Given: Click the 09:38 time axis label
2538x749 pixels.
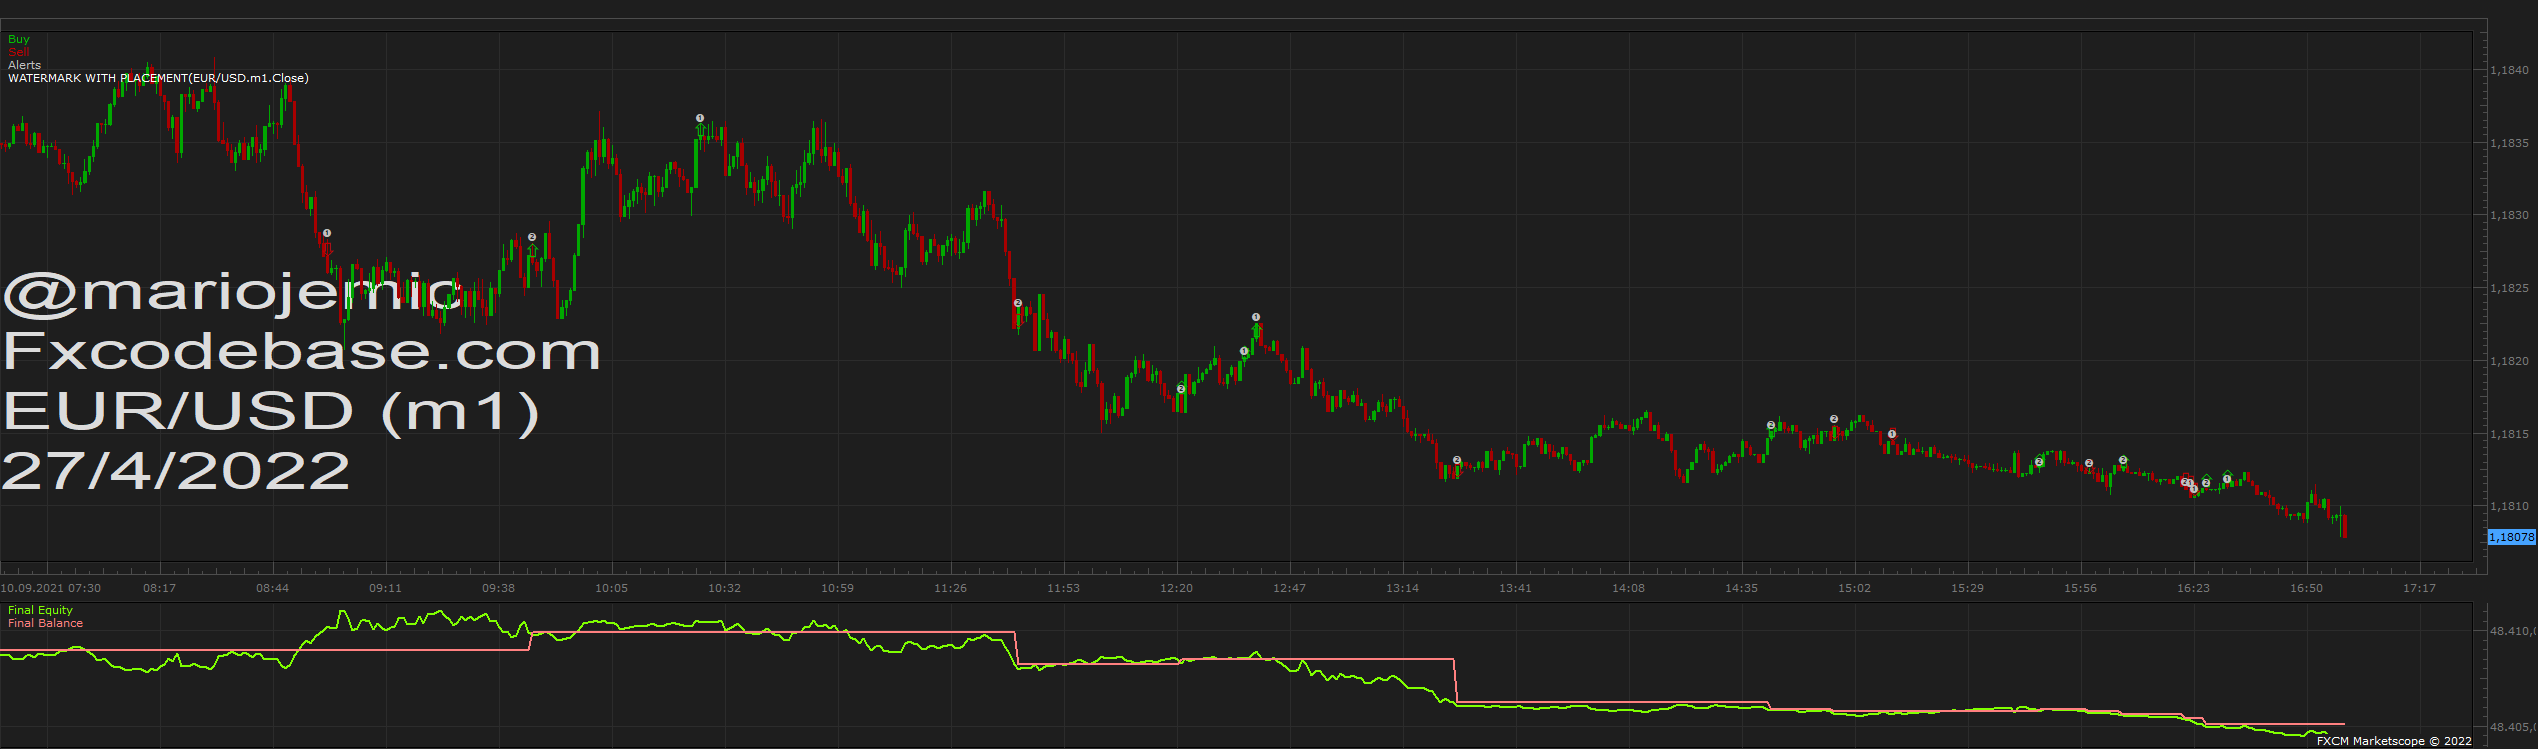Looking at the screenshot, I should pos(498,588).
